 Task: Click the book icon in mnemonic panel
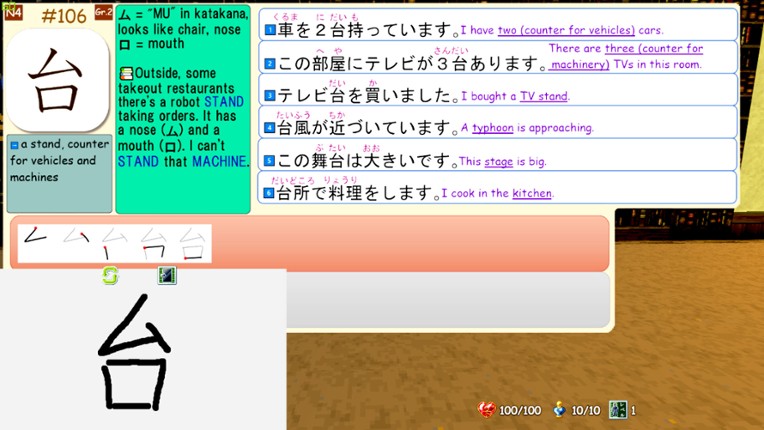click(x=126, y=73)
